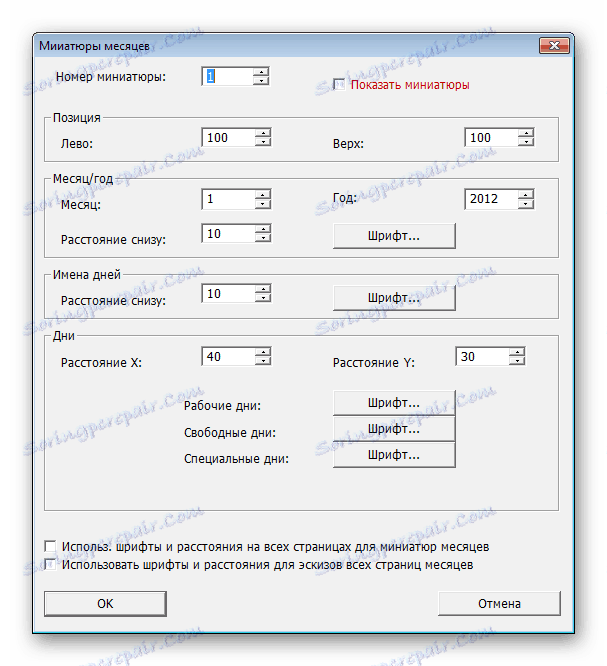Click the Верх input field

point(491,137)
